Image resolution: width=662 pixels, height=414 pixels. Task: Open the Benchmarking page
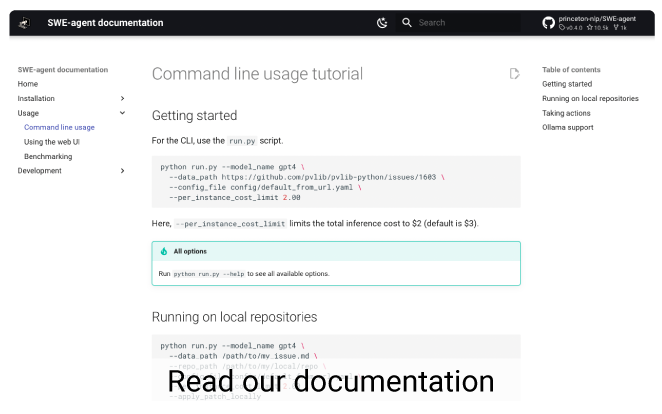pyautogui.click(x=48, y=157)
